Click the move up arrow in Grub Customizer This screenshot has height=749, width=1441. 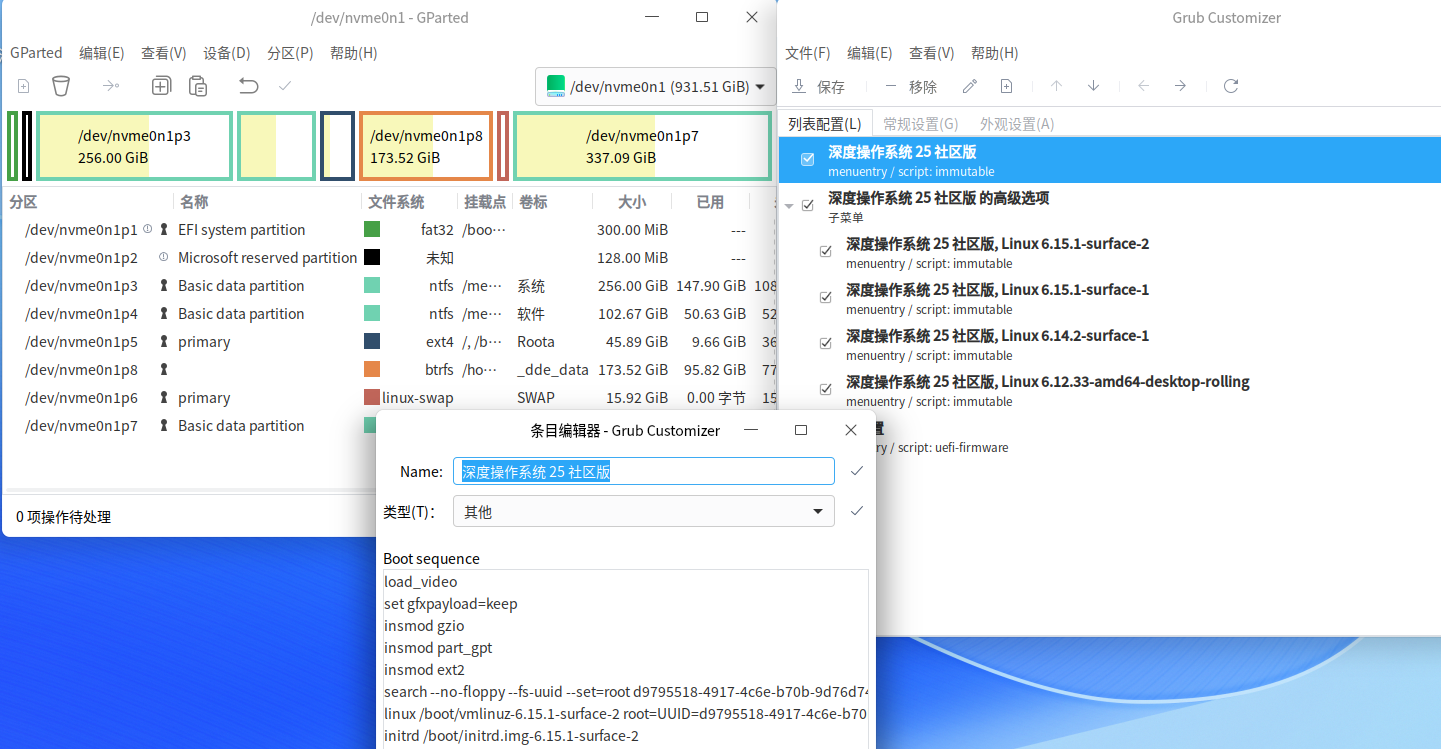coord(1056,86)
